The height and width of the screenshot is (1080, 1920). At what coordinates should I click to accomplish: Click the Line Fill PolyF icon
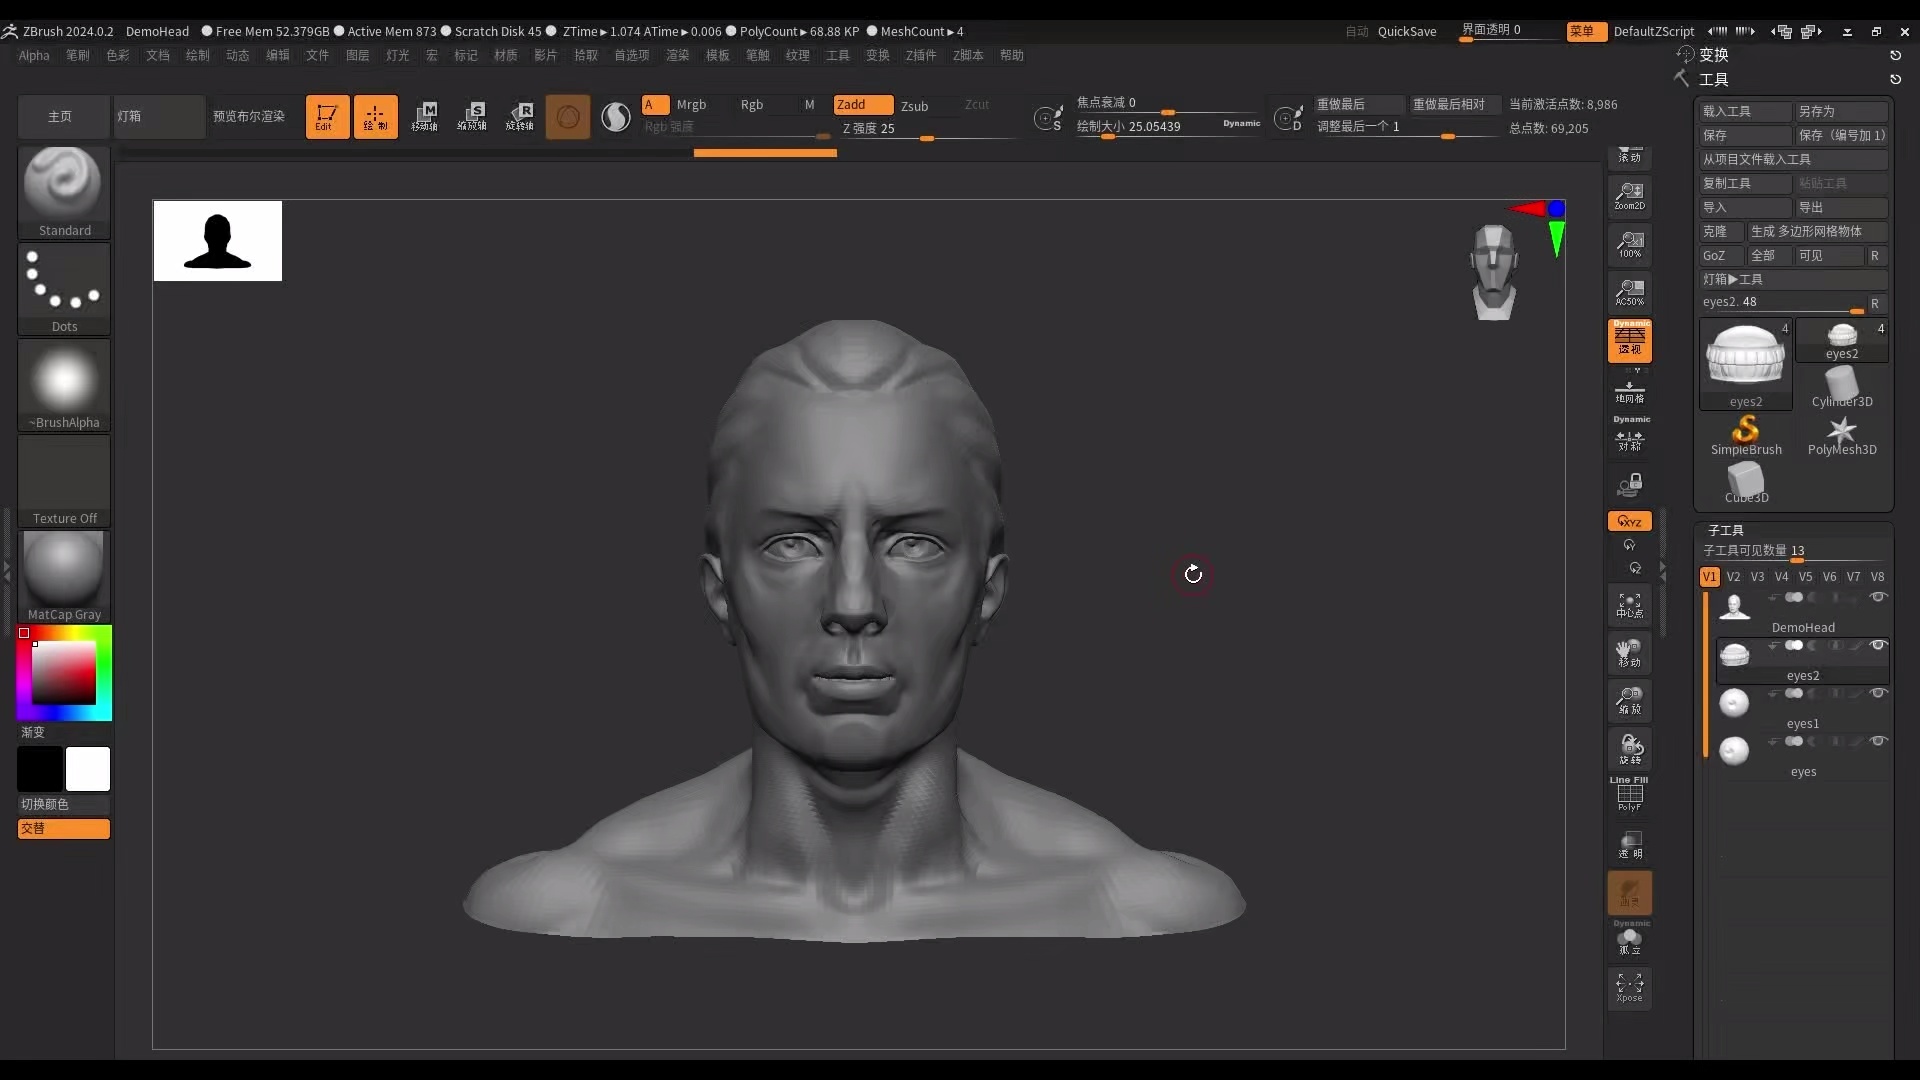tap(1630, 793)
